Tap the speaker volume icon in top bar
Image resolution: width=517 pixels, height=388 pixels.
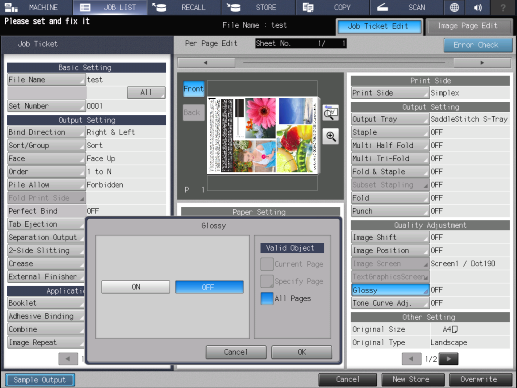[x=478, y=7]
